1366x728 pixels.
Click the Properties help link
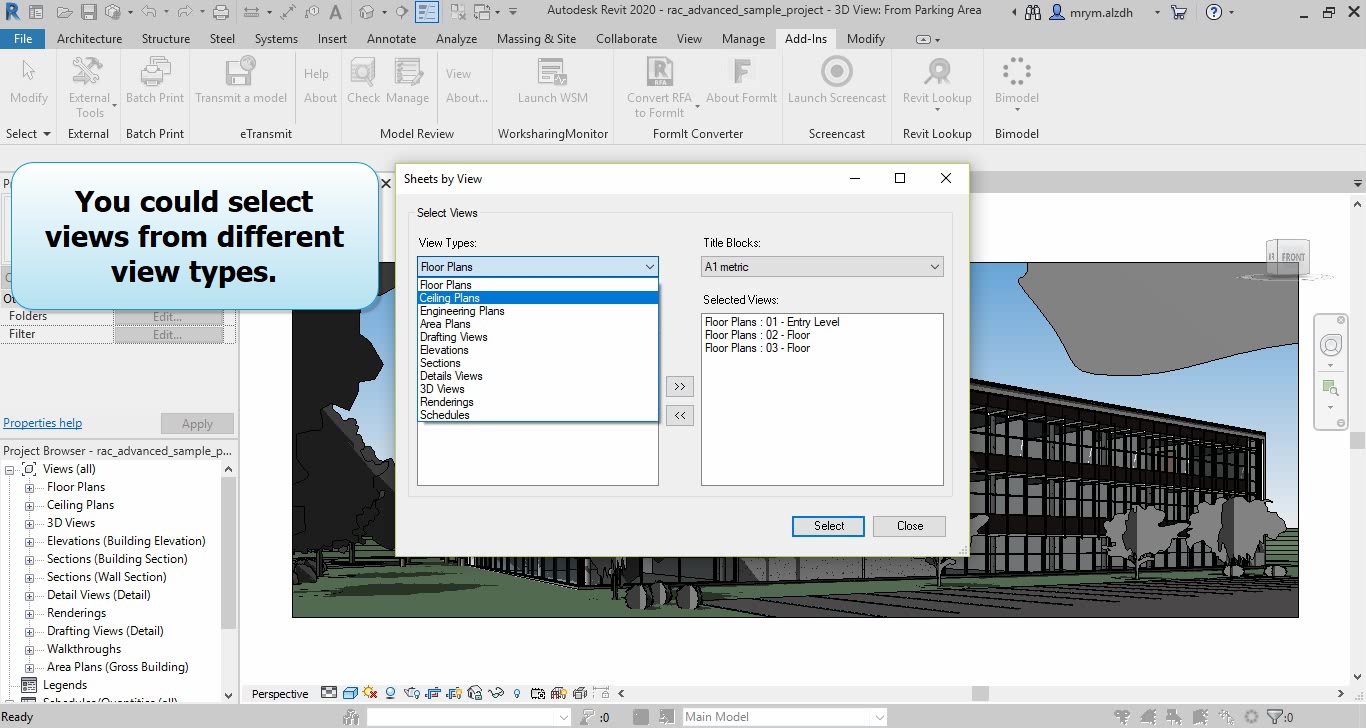[x=43, y=423]
